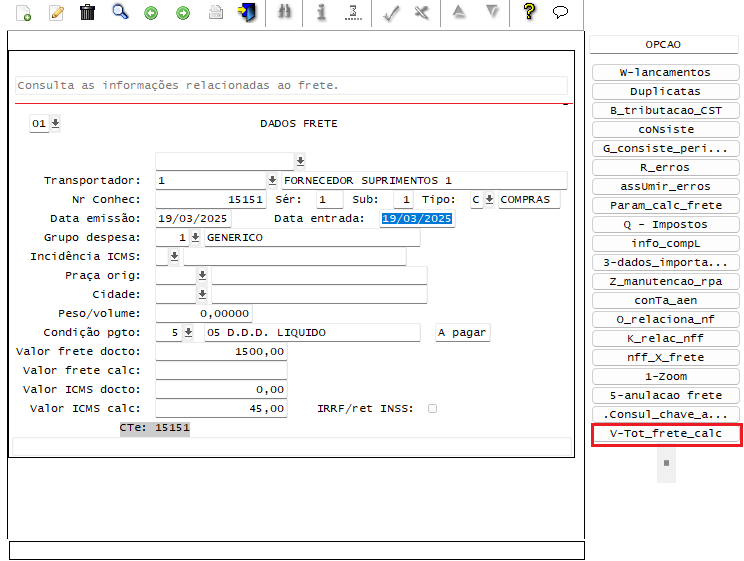The height and width of the screenshot is (561, 744).
Task: Click the 3-dados_importa... button
Action: pyautogui.click(x=665, y=262)
